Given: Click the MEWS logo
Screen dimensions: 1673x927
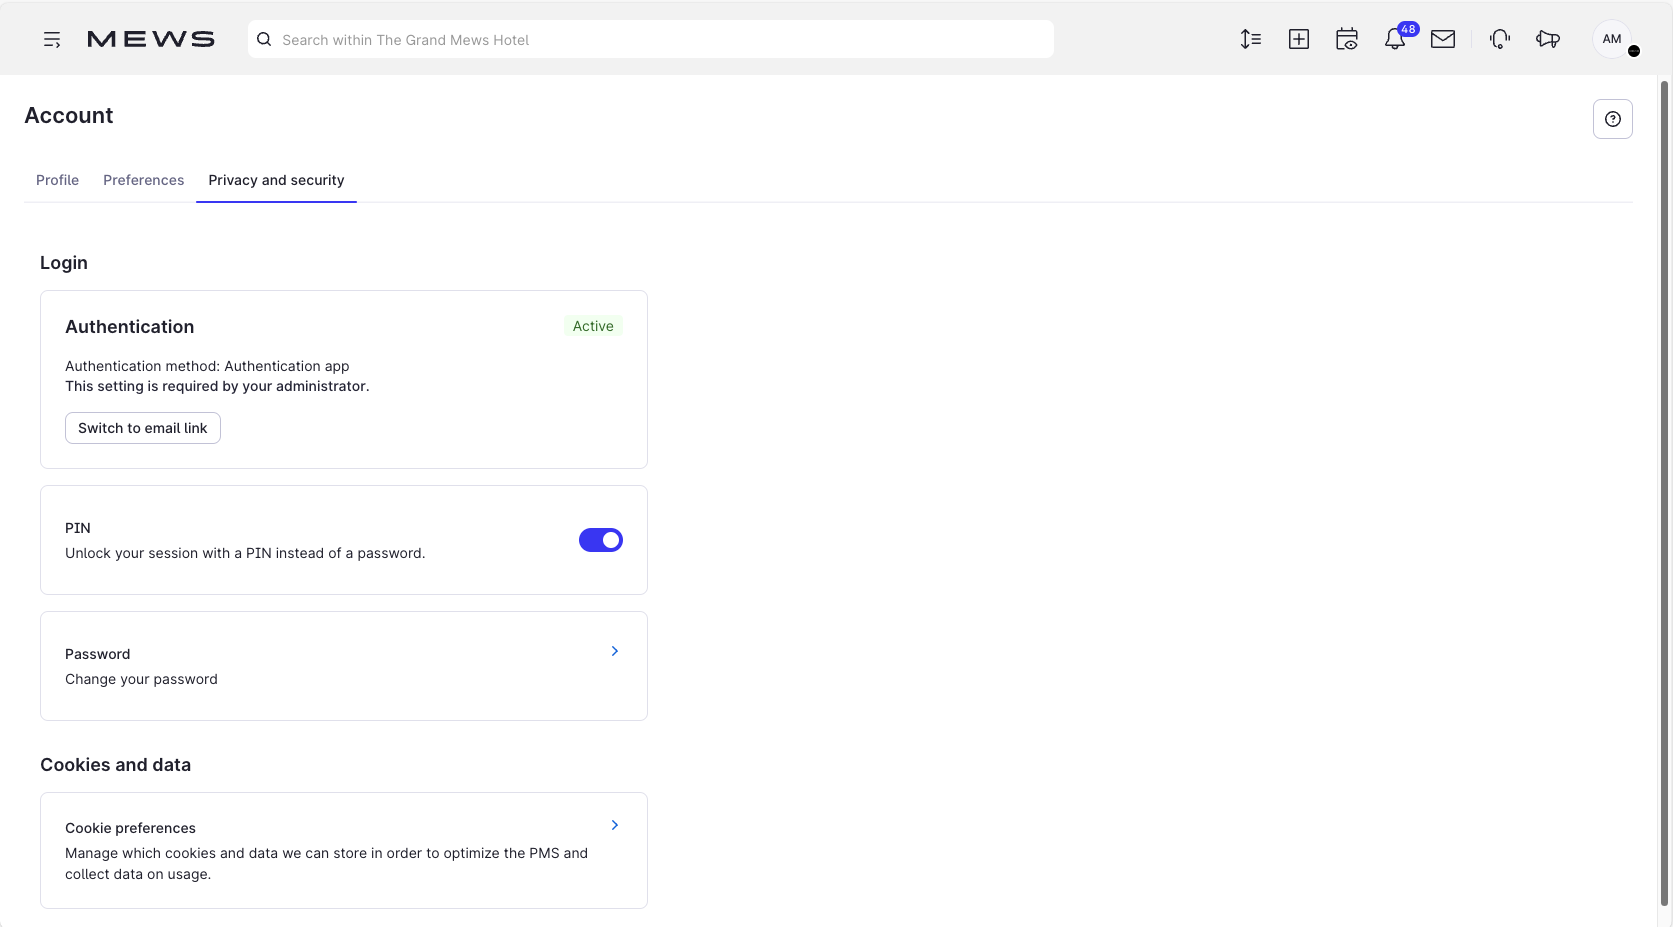Looking at the screenshot, I should 151,39.
